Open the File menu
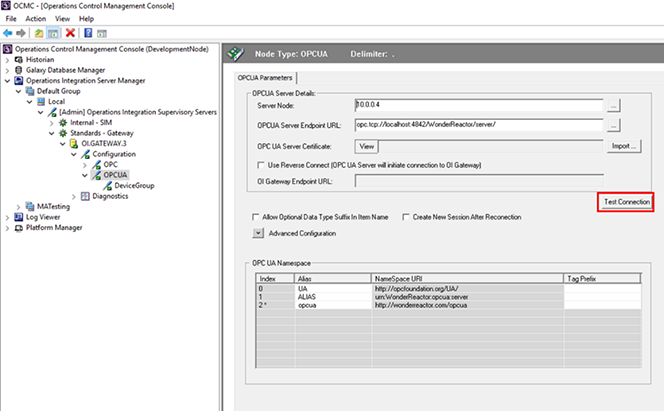This screenshot has height=411, width=664. coord(11,19)
